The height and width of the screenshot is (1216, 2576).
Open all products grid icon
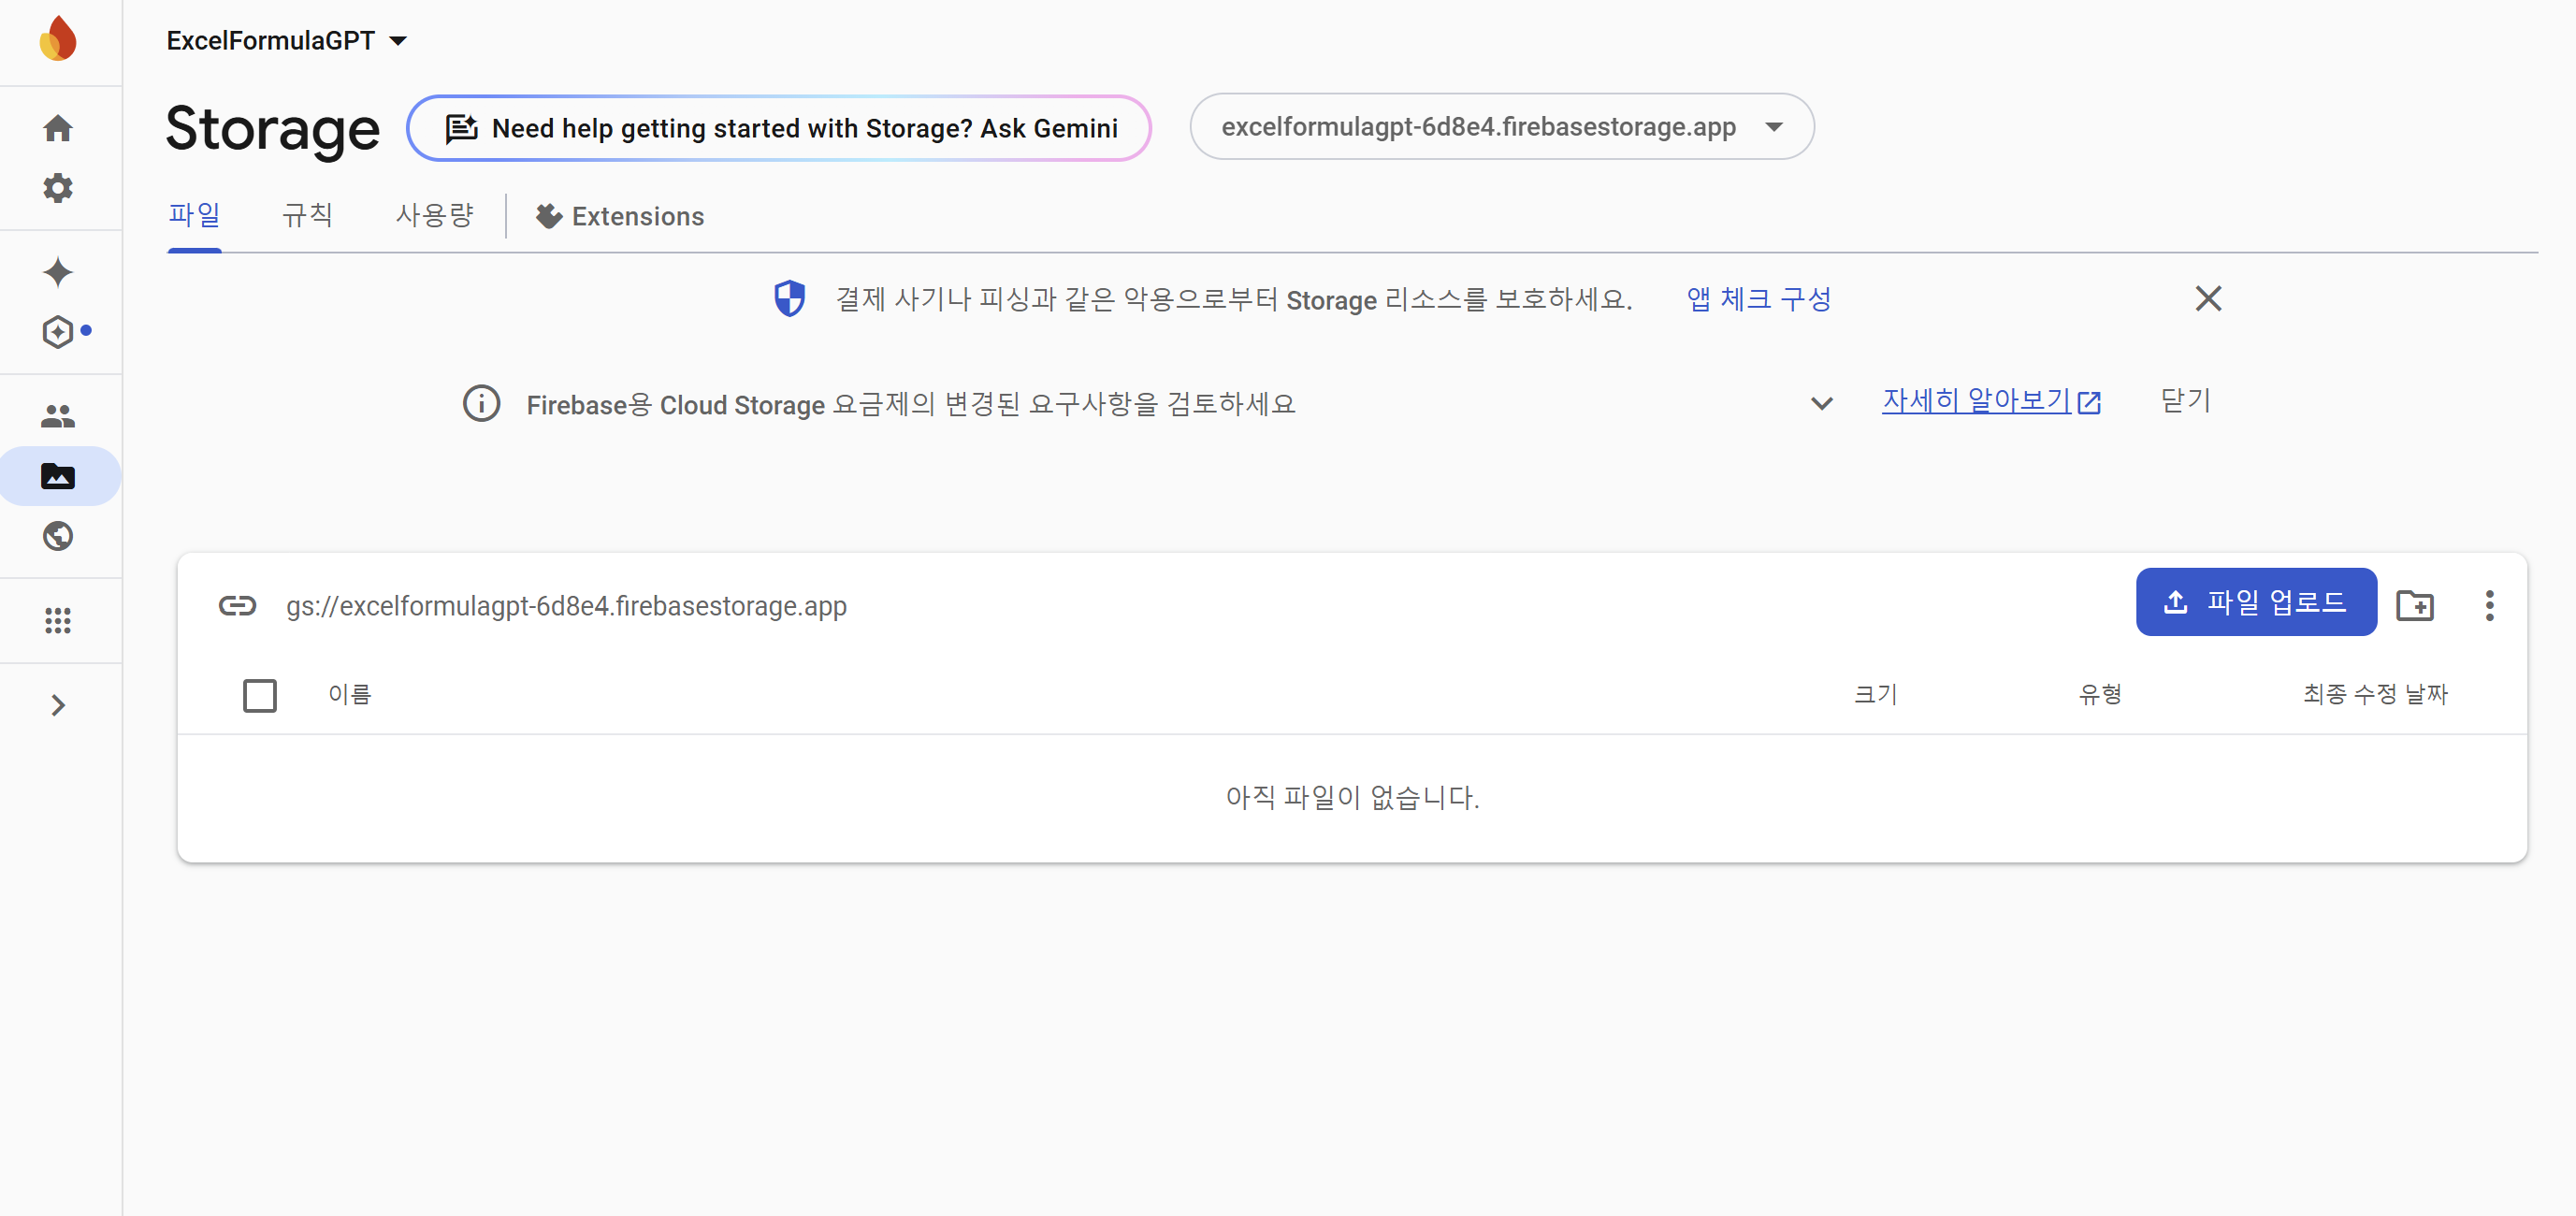58,621
